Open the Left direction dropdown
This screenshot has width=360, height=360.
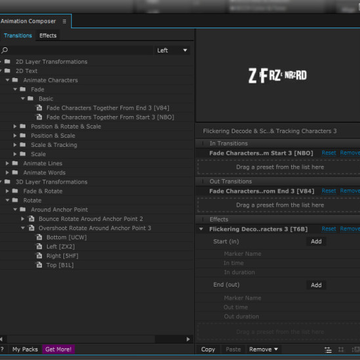coord(172,50)
